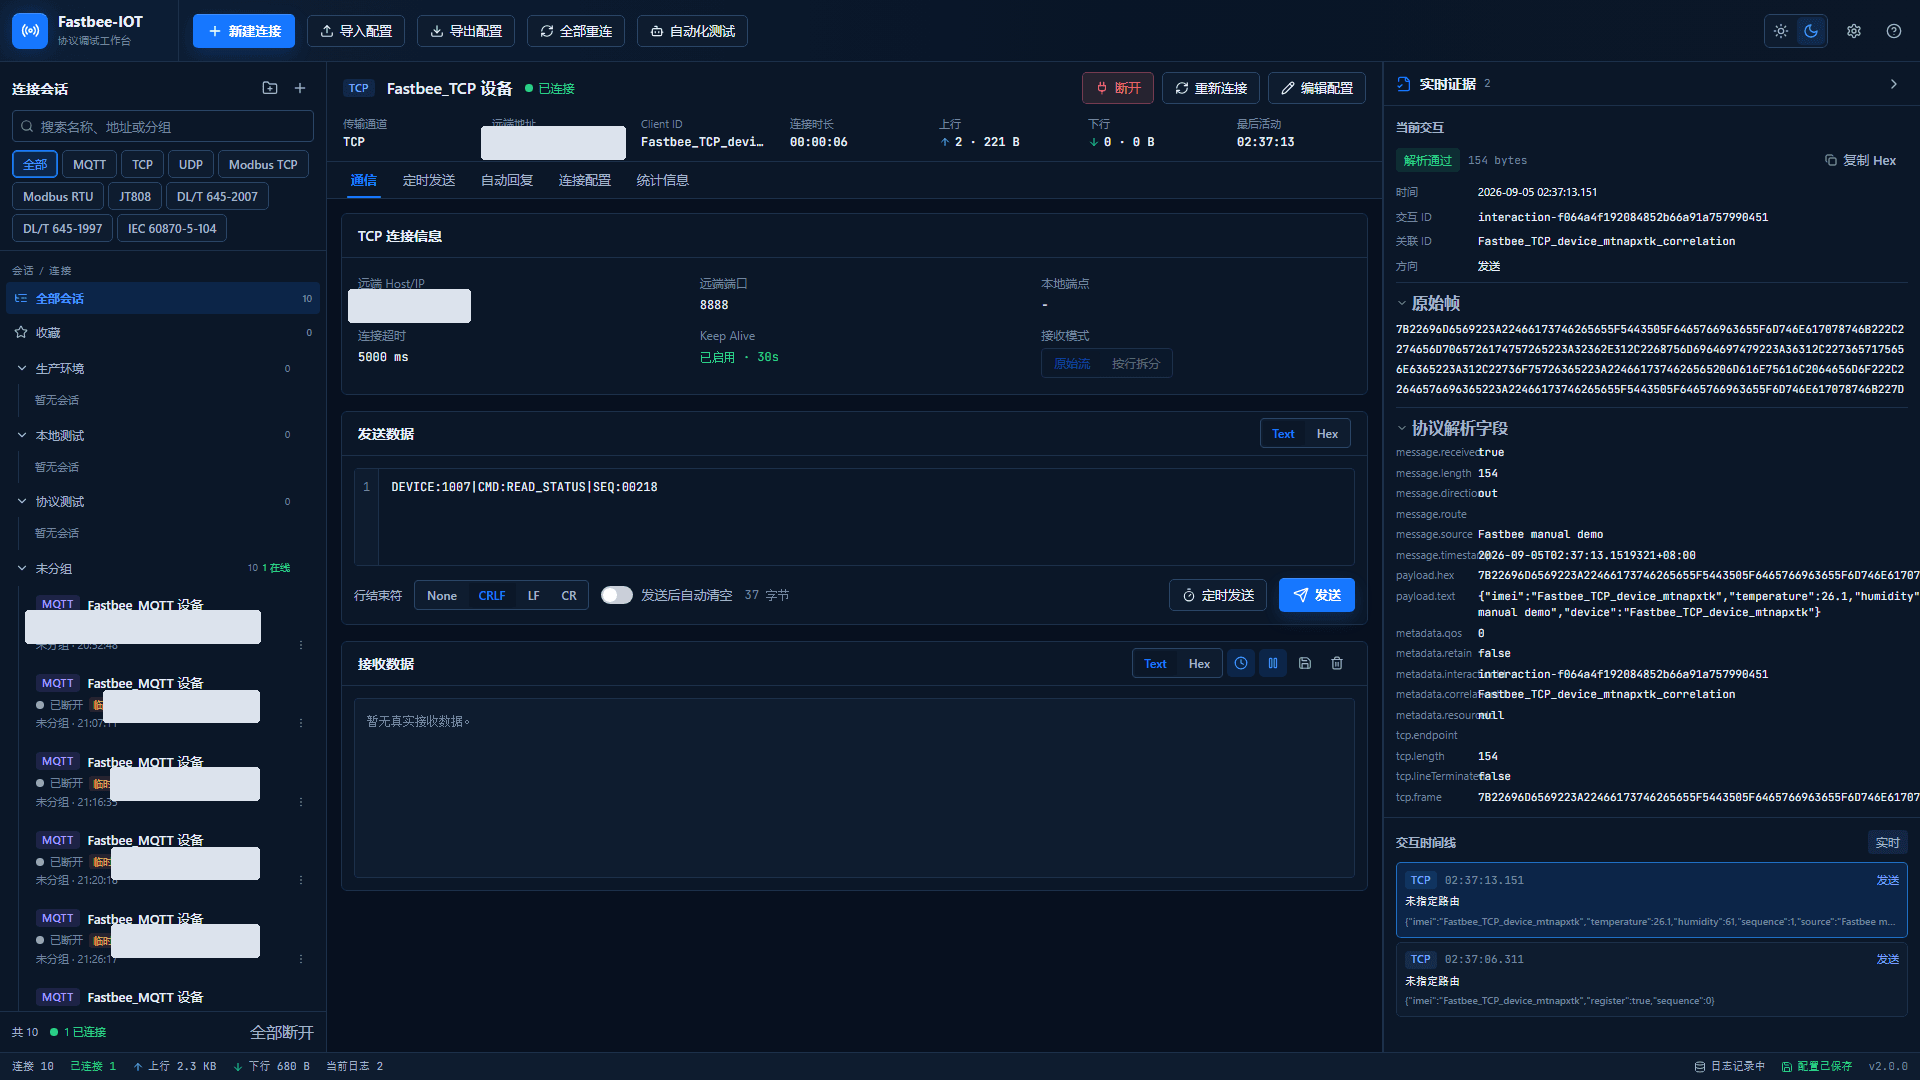
Task: Switch to dark theme moon icon
Action: pos(1811,31)
